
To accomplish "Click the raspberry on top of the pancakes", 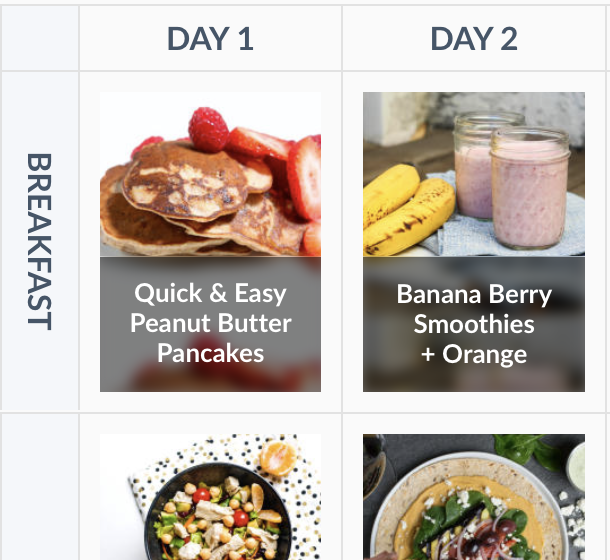I will 208,130.
